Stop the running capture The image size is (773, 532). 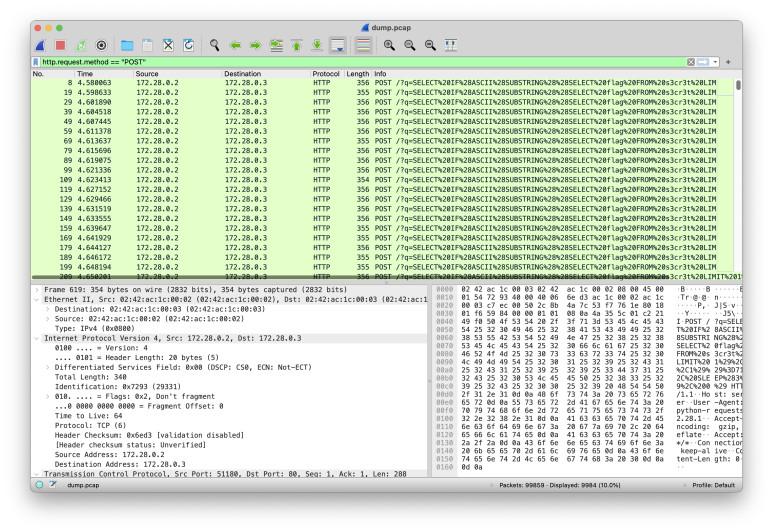click(61, 45)
